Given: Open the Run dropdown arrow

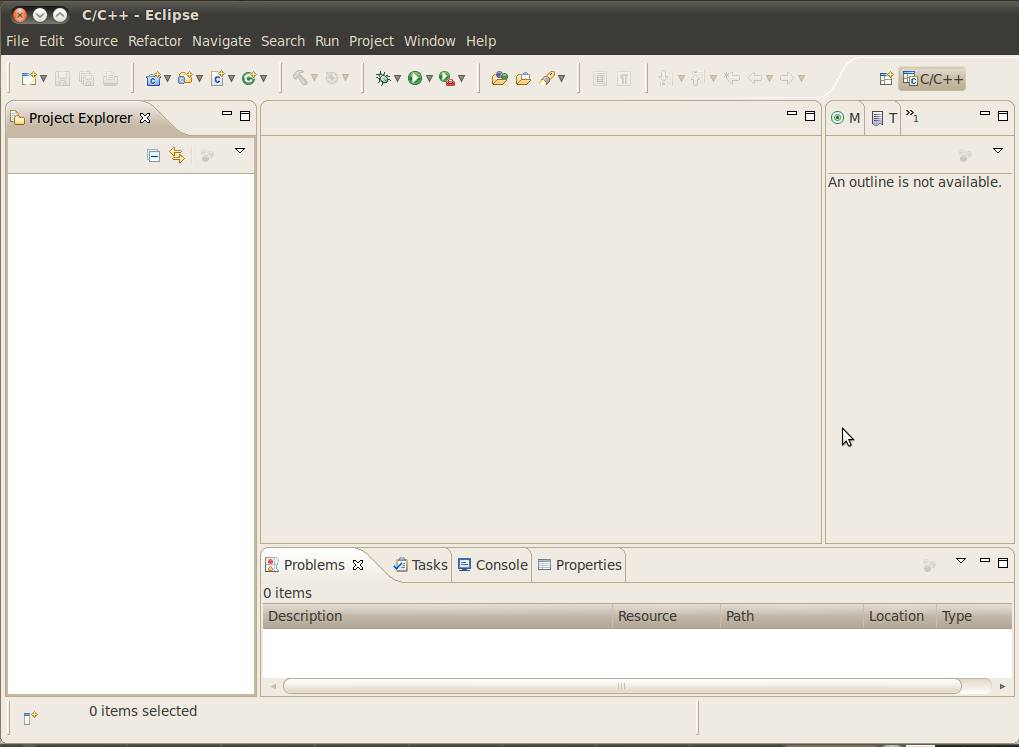Looking at the screenshot, I should 429,79.
